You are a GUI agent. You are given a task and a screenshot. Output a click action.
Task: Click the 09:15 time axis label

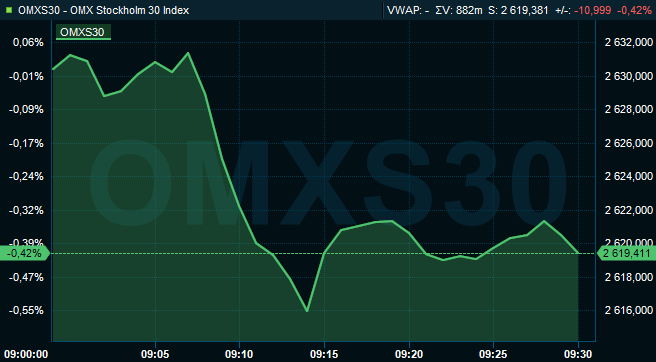pos(324,354)
